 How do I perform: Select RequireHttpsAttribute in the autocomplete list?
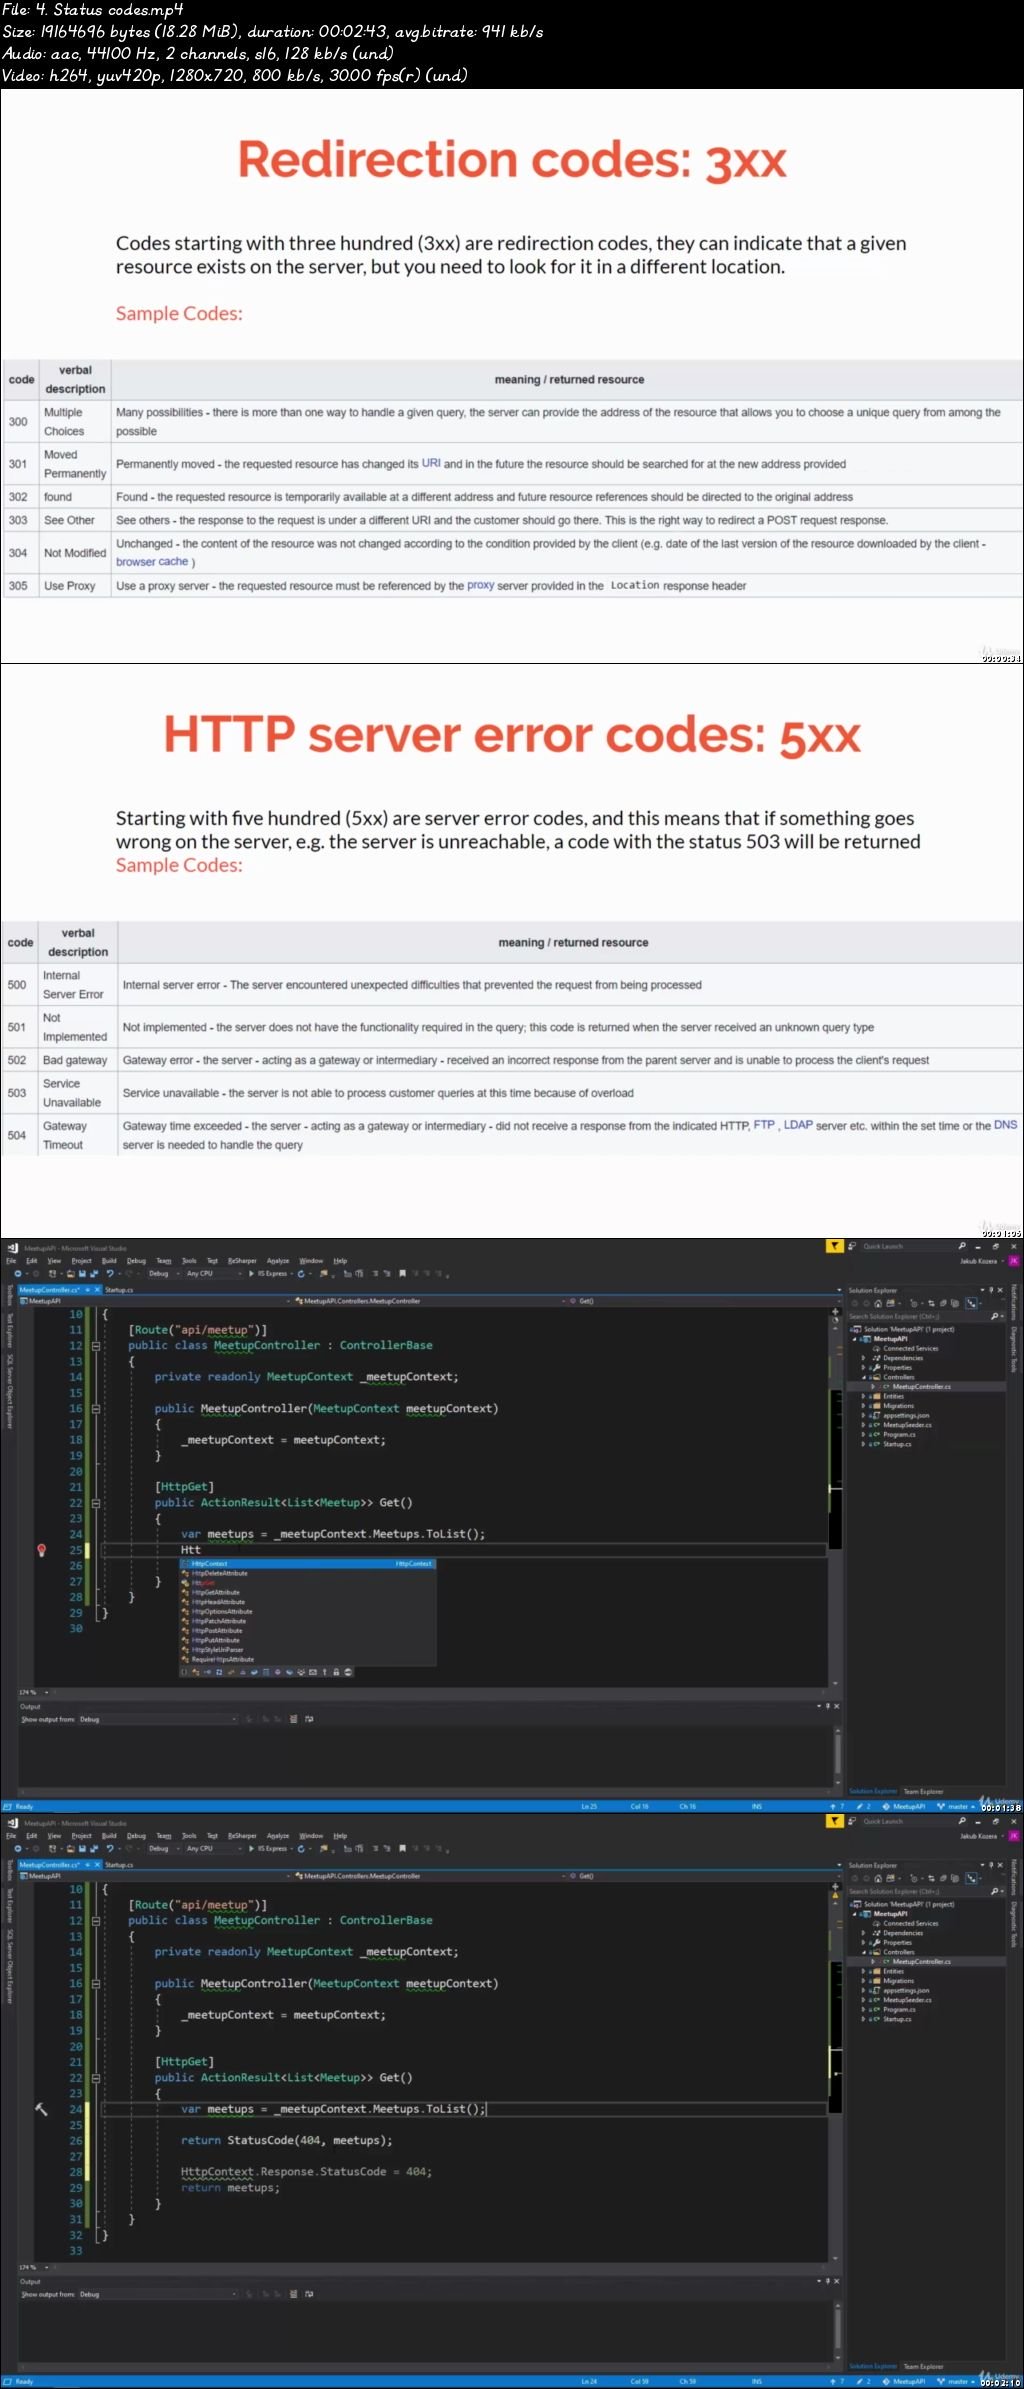(x=222, y=1659)
